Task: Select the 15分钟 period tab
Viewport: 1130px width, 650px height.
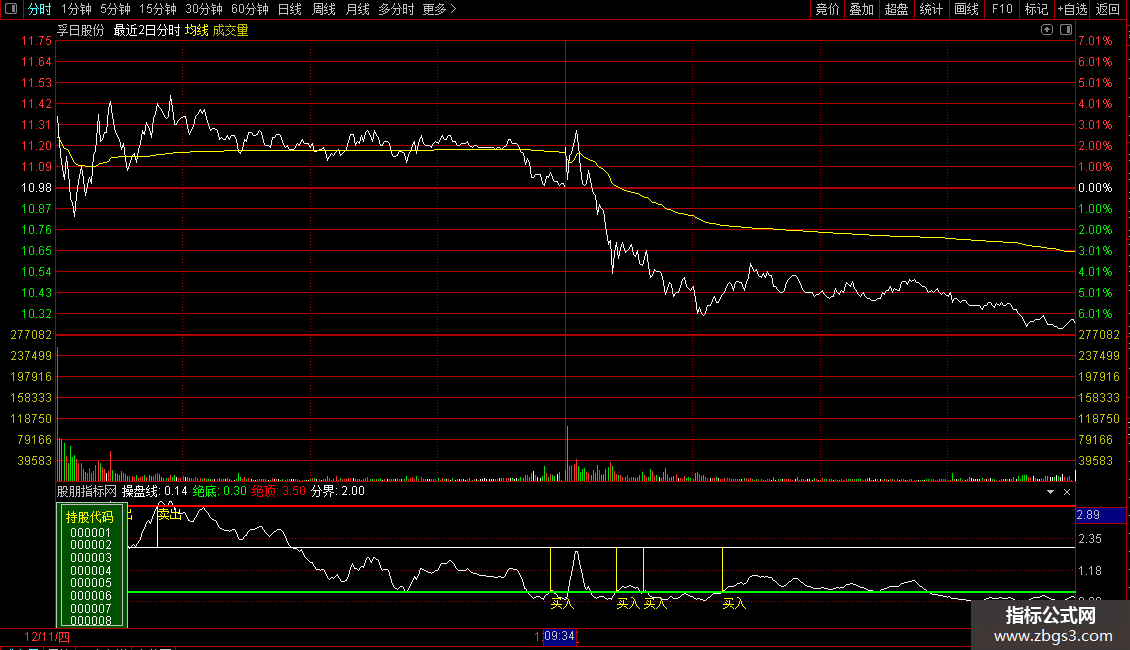Action: [158, 9]
